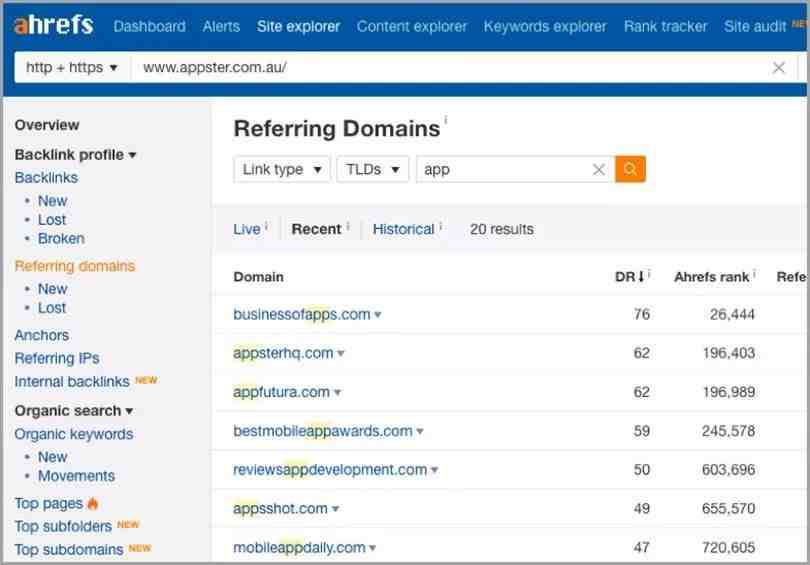
Task: Open Backlinks in the sidebar
Action: click(x=46, y=178)
